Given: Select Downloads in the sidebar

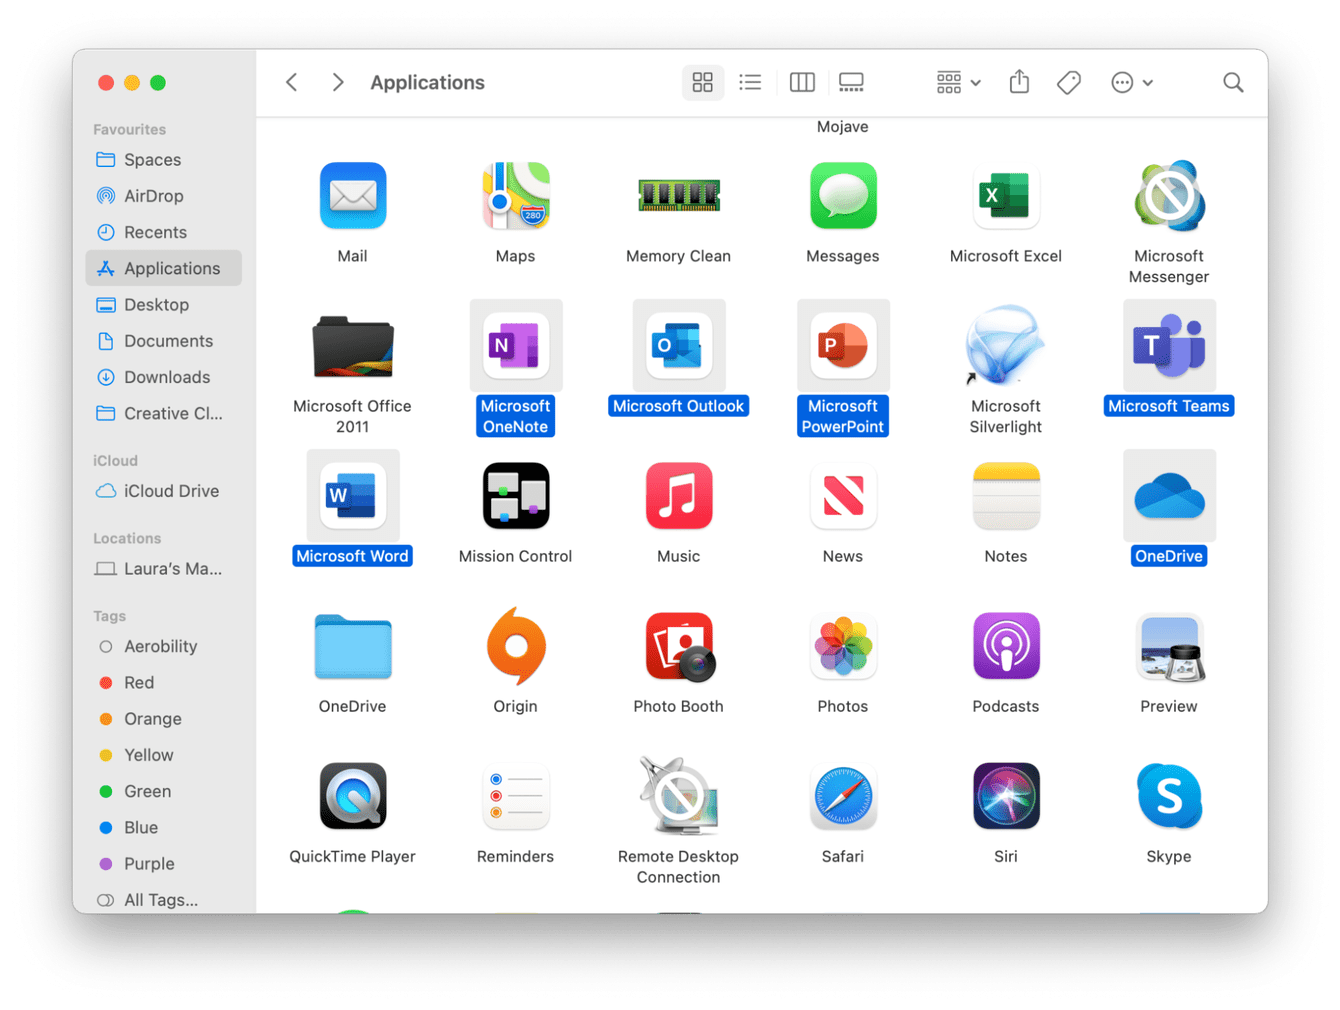Looking at the screenshot, I should (164, 377).
